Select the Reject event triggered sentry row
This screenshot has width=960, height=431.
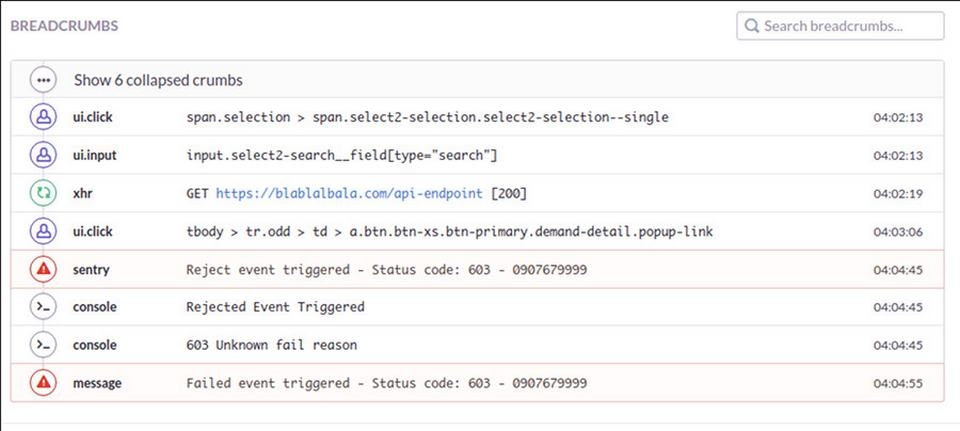(x=477, y=269)
